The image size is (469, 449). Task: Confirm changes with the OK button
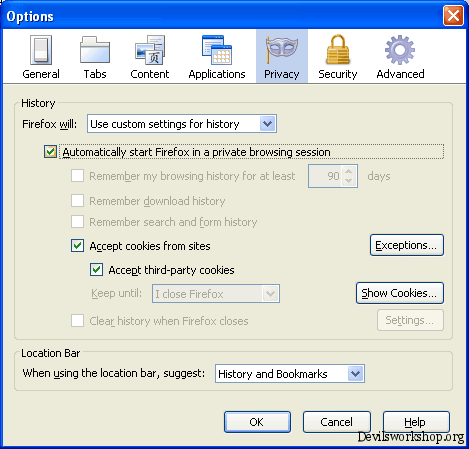(257, 422)
